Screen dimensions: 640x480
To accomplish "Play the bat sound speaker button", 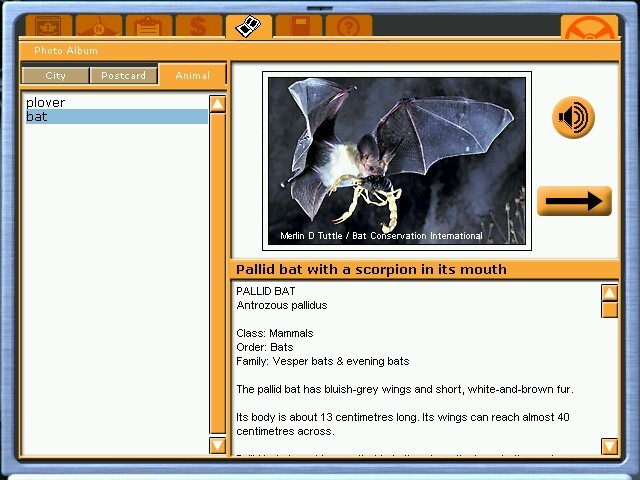I will [x=573, y=118].
